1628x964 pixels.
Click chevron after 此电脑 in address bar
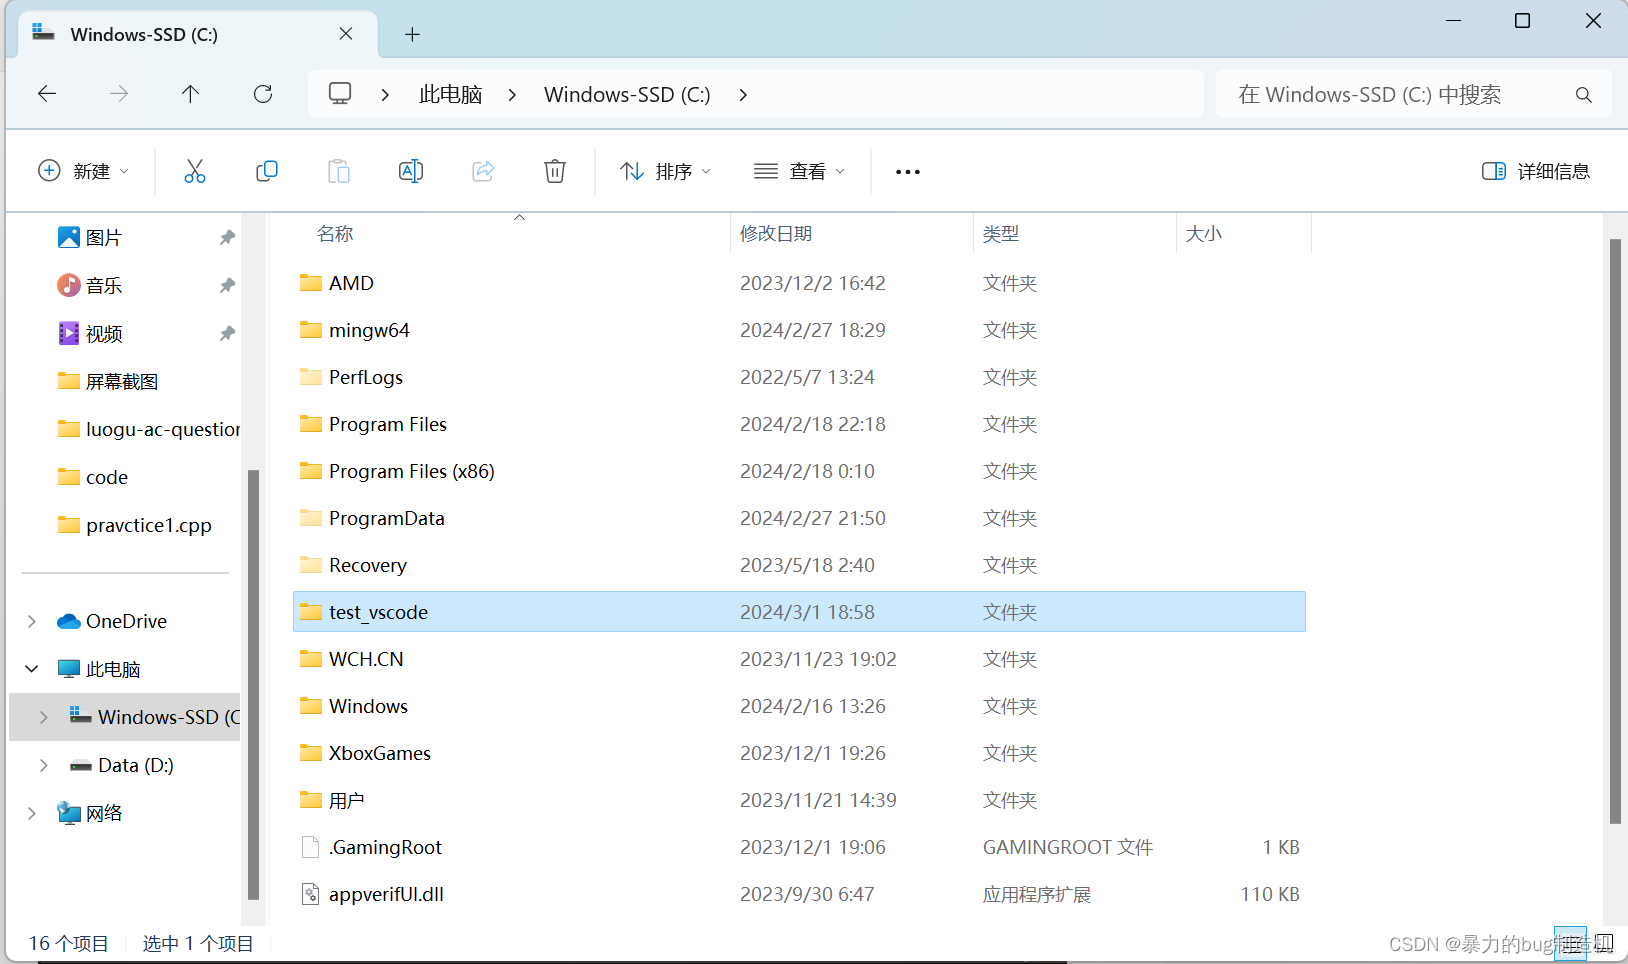click(512, 94)
